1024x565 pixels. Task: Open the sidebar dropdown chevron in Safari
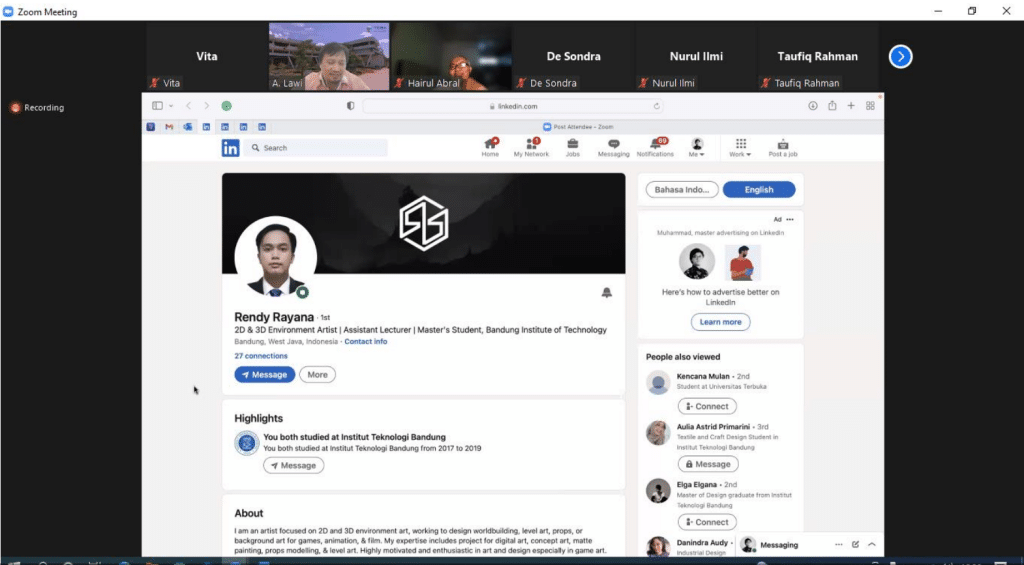pos(171,106)
